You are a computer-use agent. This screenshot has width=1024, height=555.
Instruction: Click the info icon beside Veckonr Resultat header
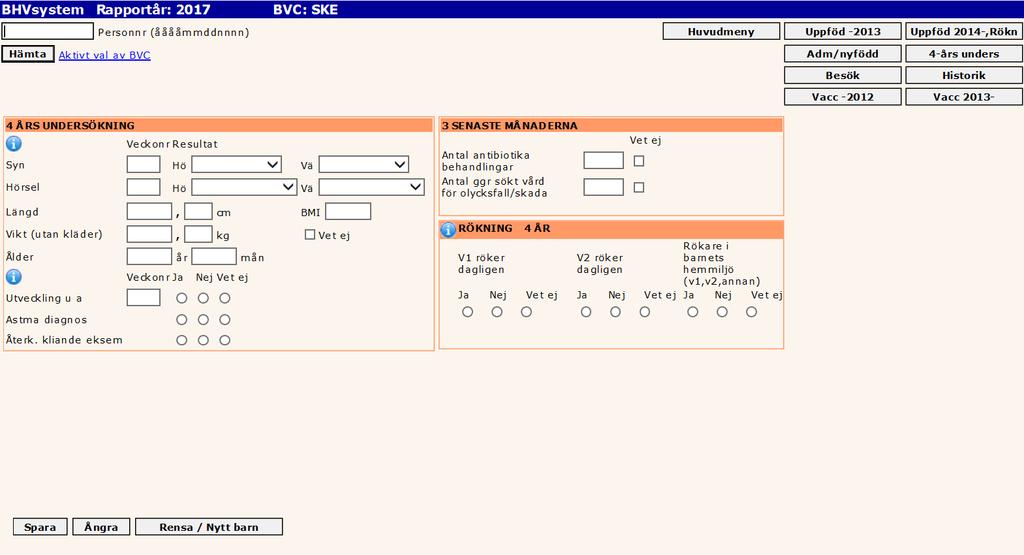point(14,144)
